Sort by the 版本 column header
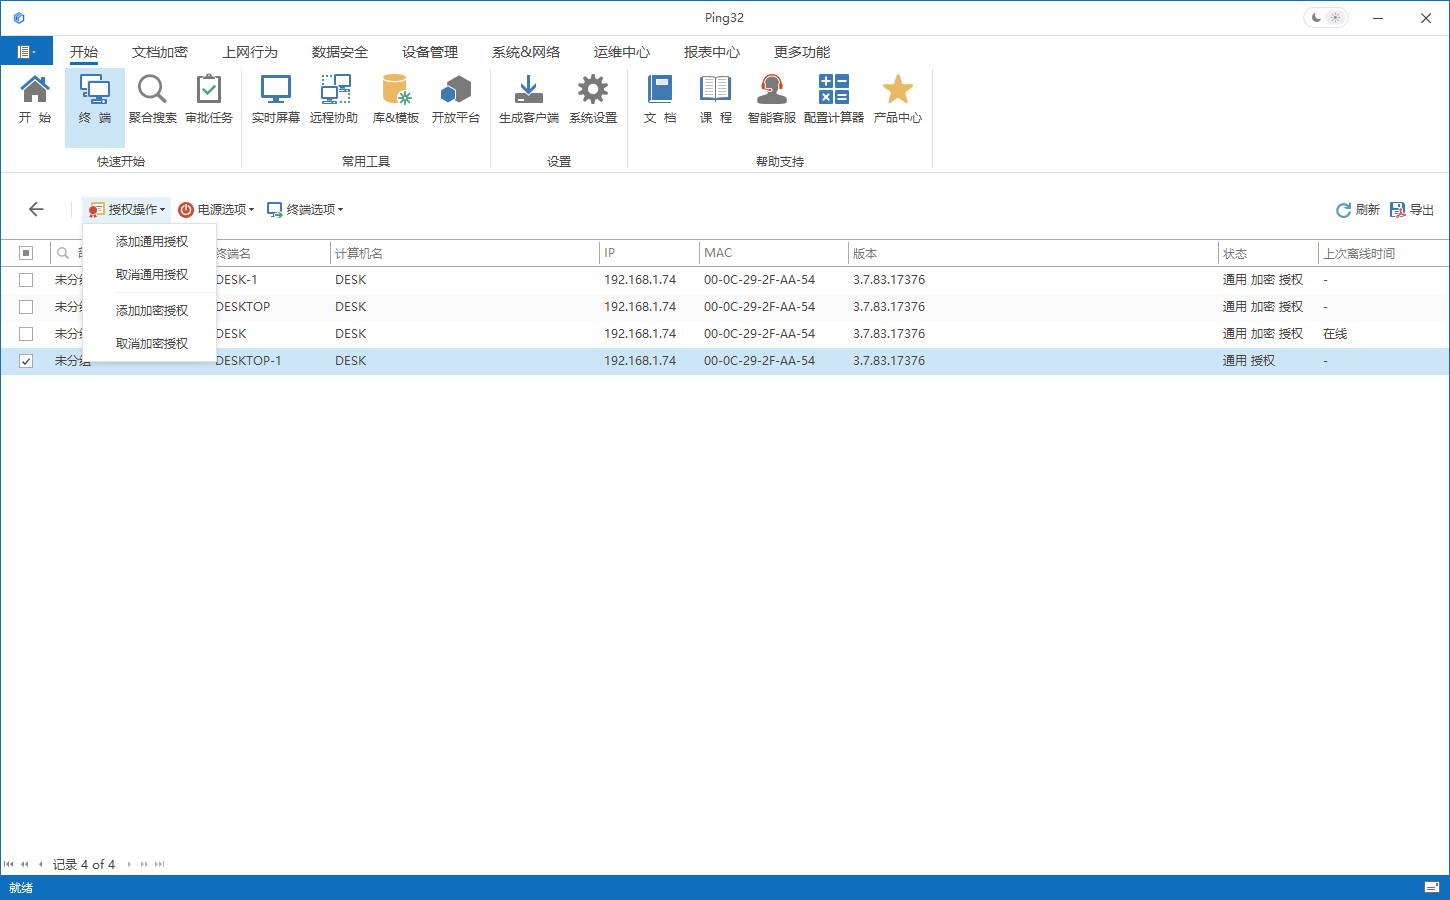The image size is (1450, 900). [x=1033, y=253]
